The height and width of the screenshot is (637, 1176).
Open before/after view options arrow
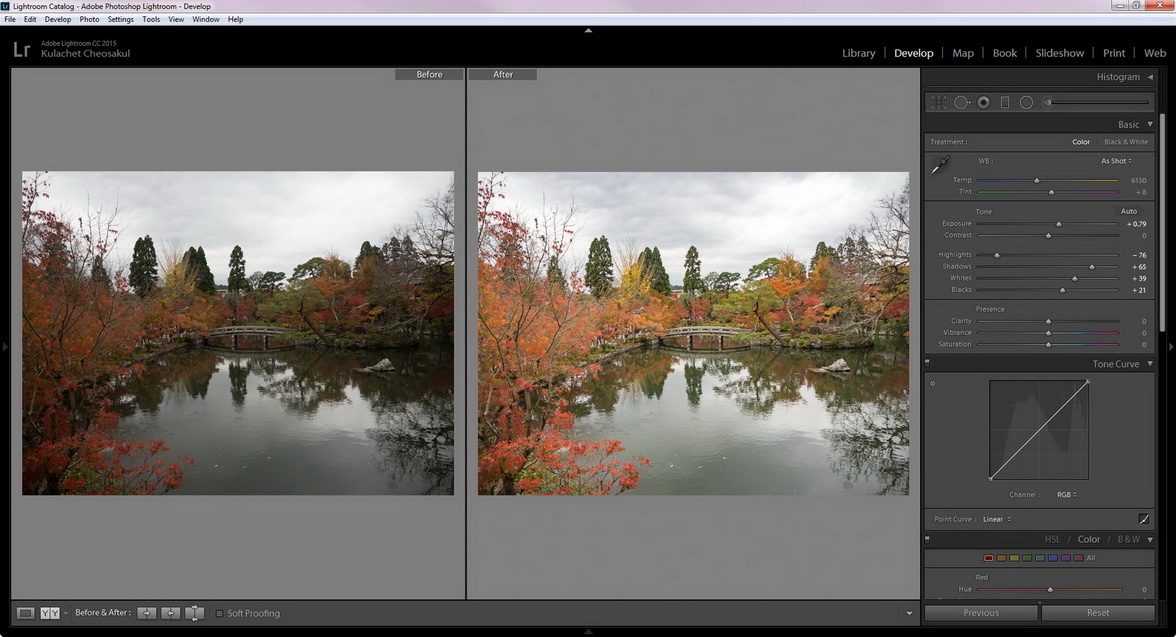click(x=66, y=614)
